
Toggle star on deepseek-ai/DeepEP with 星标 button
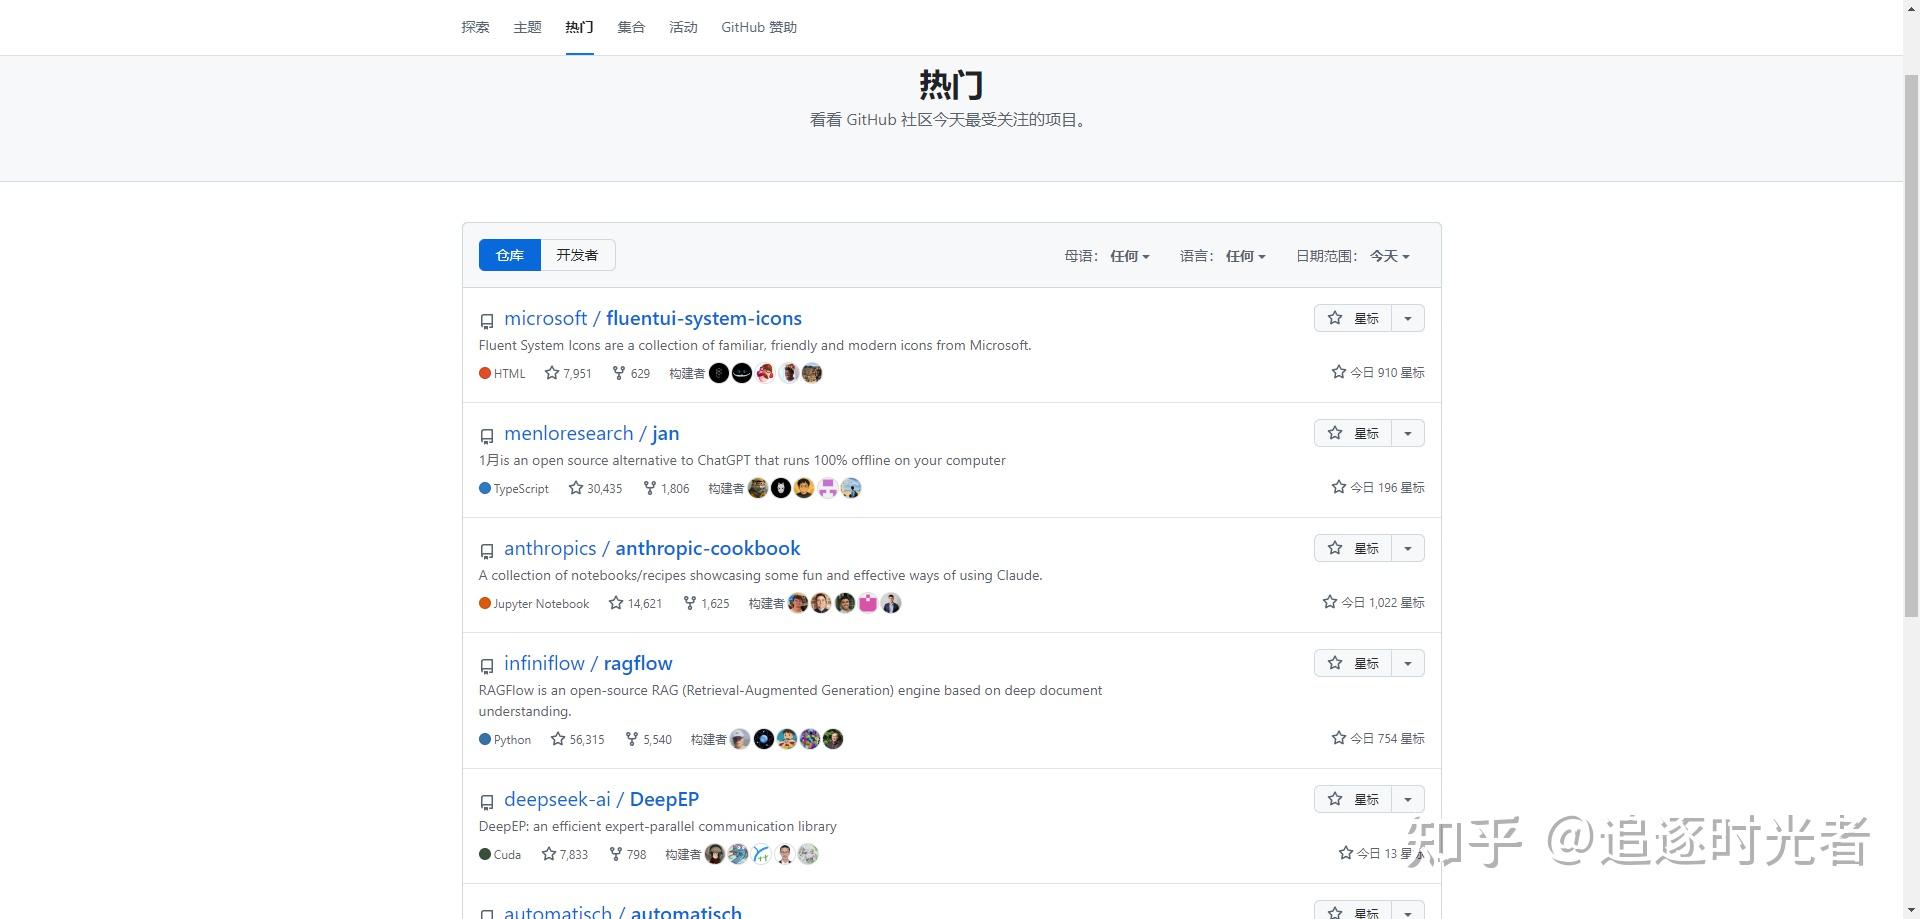pos(1356,799)
